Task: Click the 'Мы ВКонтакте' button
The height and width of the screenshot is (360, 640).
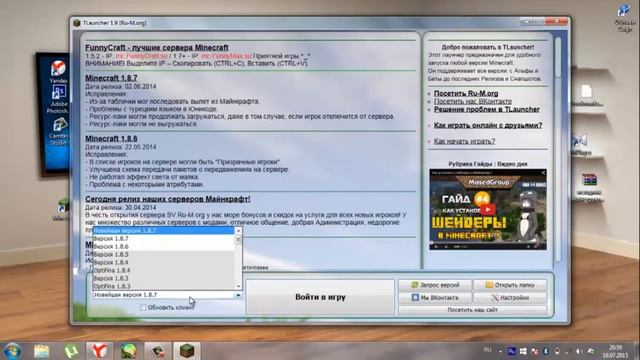Action: 435,298
